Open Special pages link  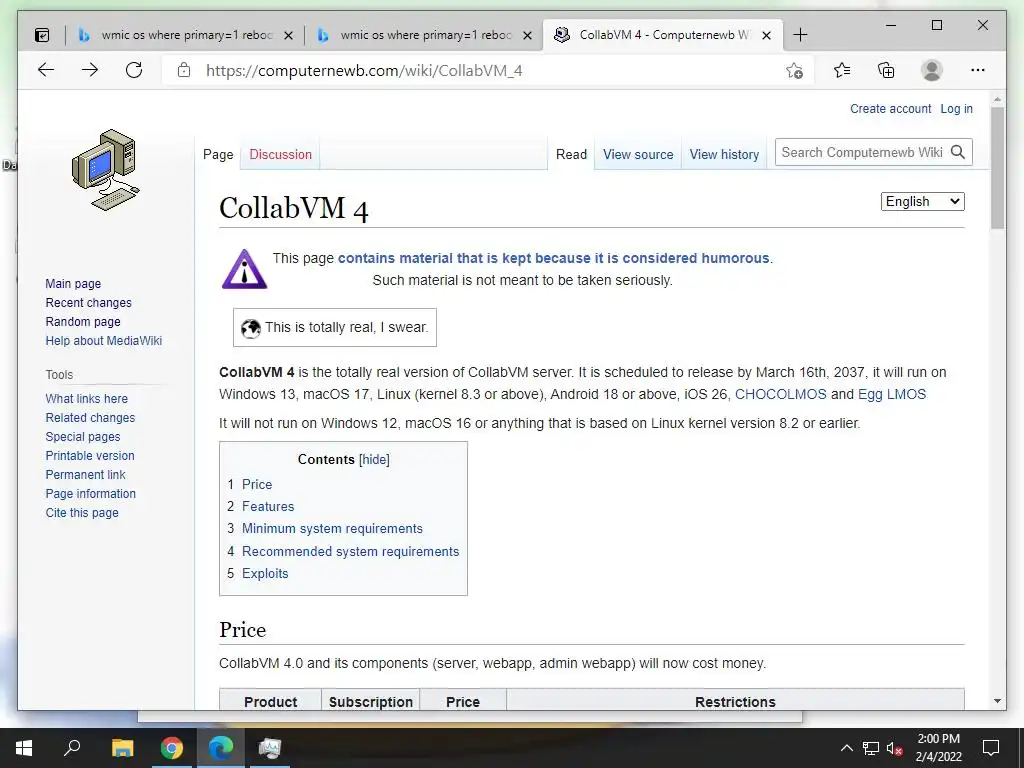pos(83,436)
